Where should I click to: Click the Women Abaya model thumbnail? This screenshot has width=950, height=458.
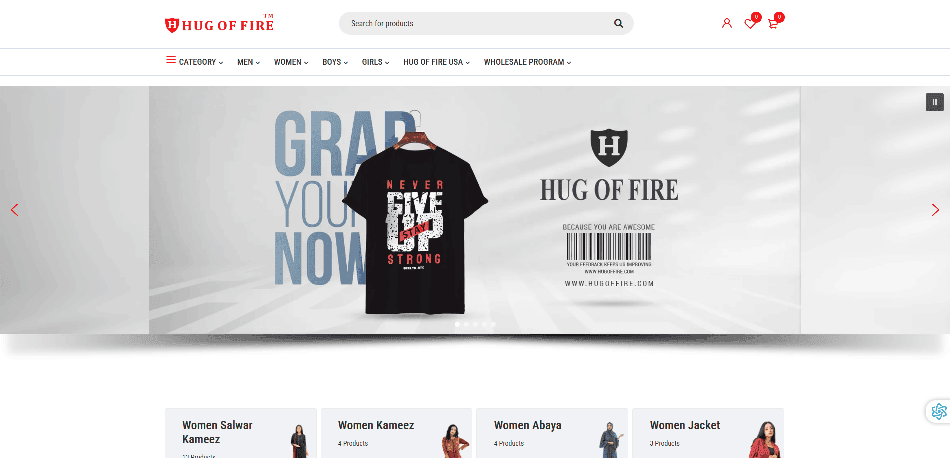610,440
